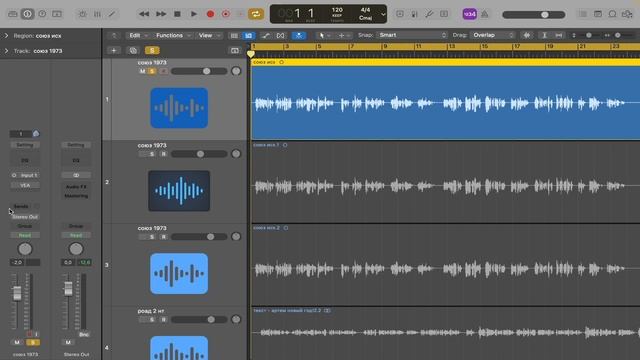This screenshot has height=360, width=640.
Task: Mute track 1 with M button
Action: 142,71
